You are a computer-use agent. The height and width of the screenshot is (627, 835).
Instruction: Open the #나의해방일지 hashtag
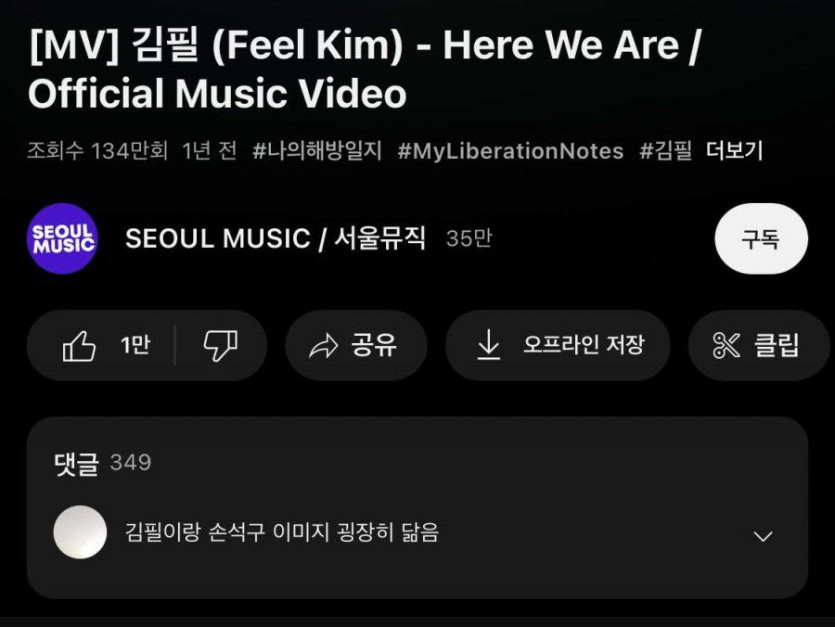(x=317, y=151)
